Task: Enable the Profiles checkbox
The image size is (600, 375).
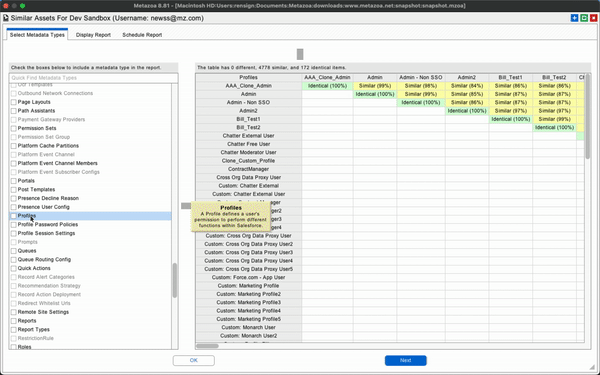Action: [x=14, y=216]
